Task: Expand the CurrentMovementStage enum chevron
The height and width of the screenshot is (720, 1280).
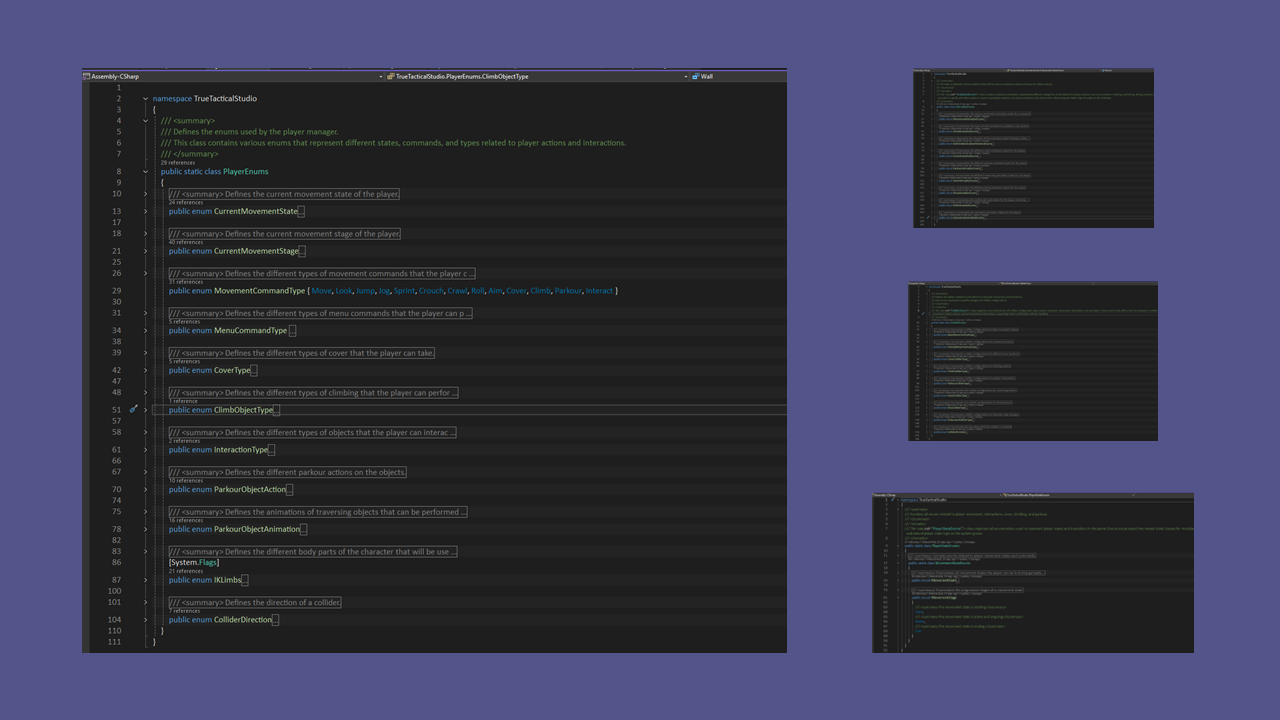Action: (x=145, y=251)
